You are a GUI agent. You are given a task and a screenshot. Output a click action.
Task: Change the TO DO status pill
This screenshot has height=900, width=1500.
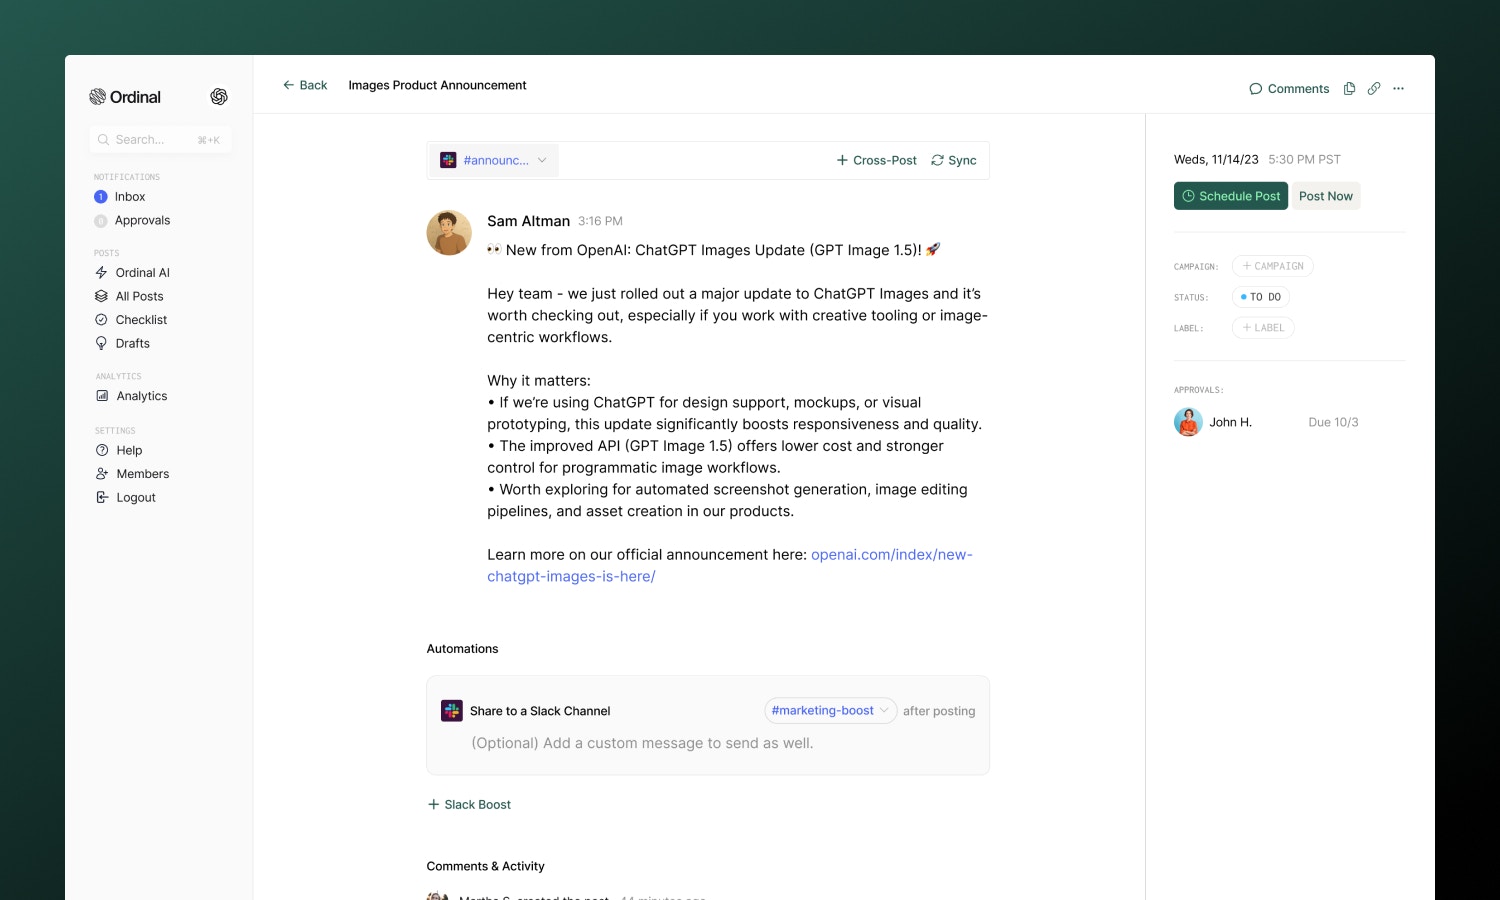tap(1260, 296)
